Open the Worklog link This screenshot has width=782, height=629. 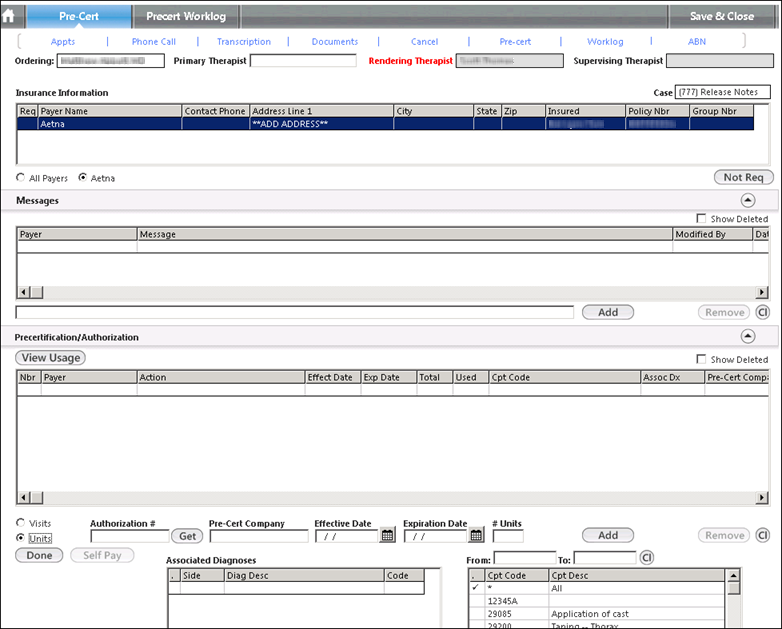(x=605, y=42)
